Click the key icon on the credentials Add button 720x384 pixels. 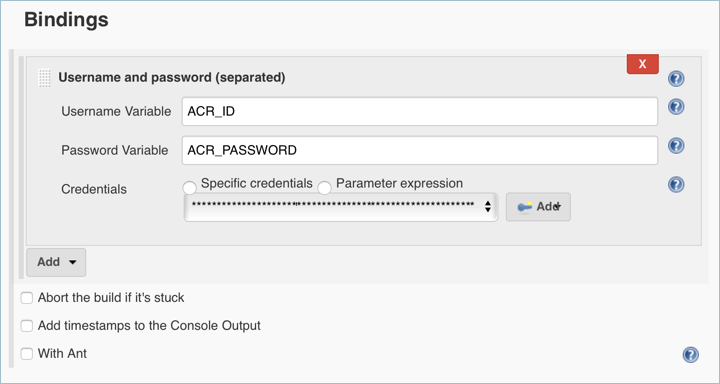point(524,207)
